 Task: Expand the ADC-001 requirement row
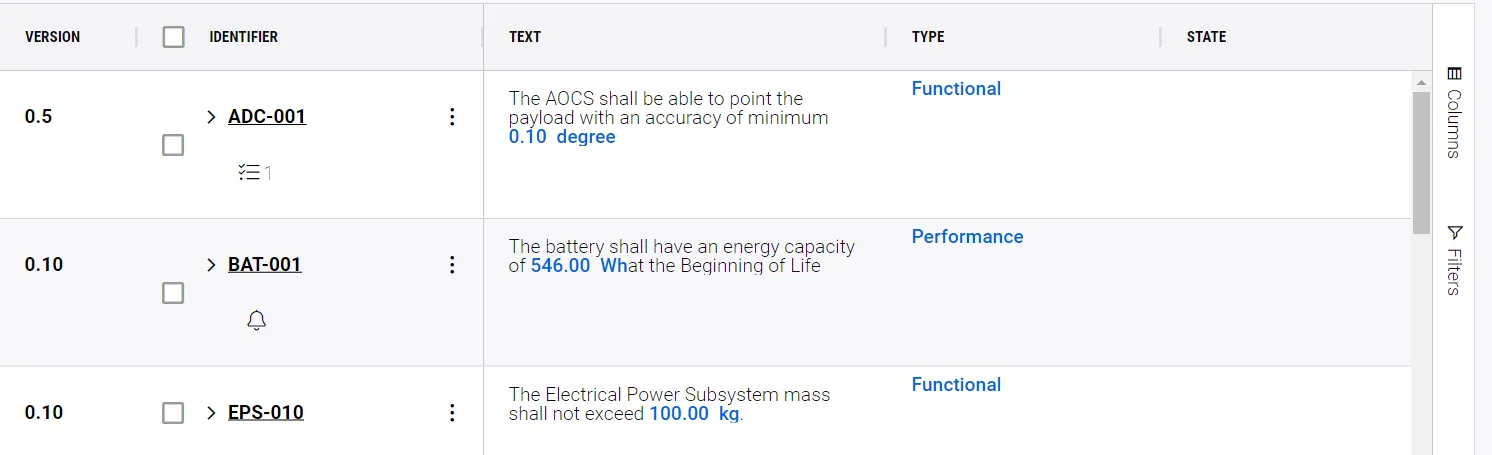click(211, 117)
